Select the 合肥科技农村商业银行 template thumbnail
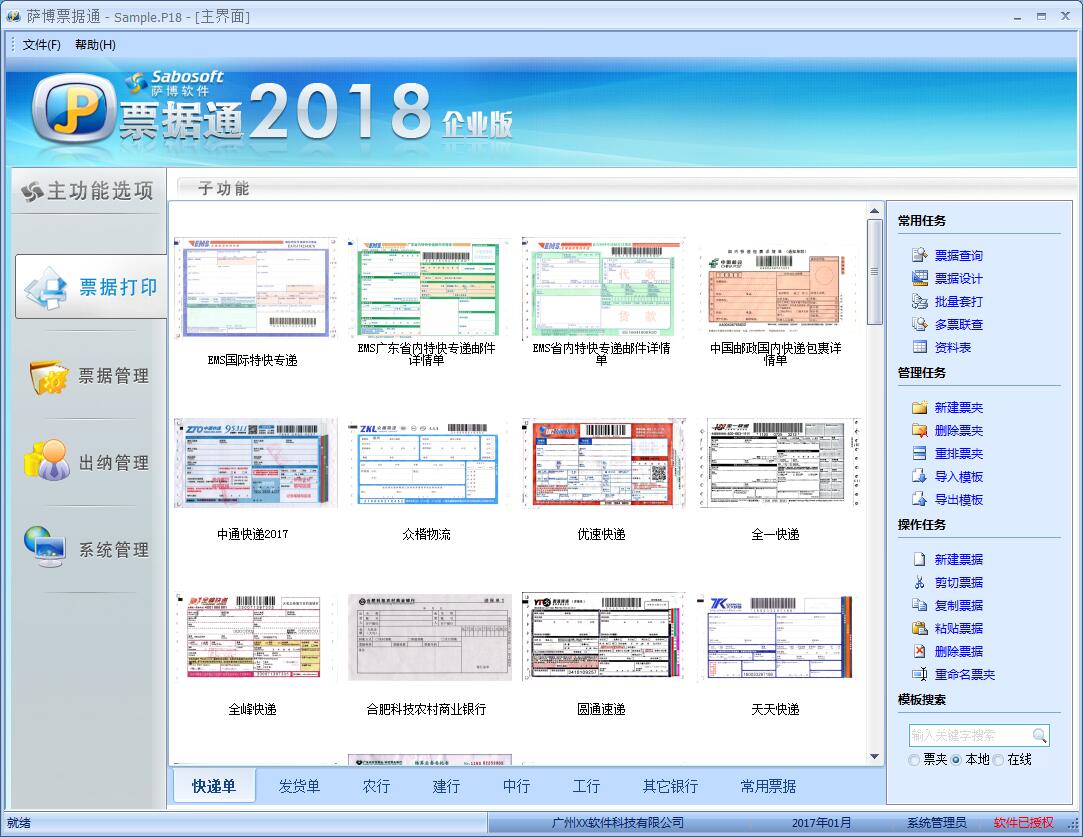 [x=430, y=637]
